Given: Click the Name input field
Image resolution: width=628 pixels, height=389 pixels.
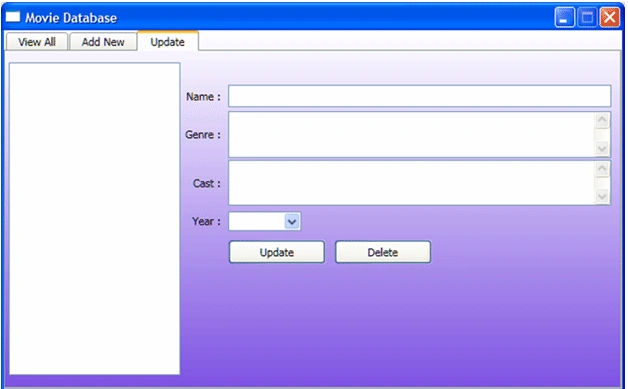Looking at the screenshot, I should (419, 96).
